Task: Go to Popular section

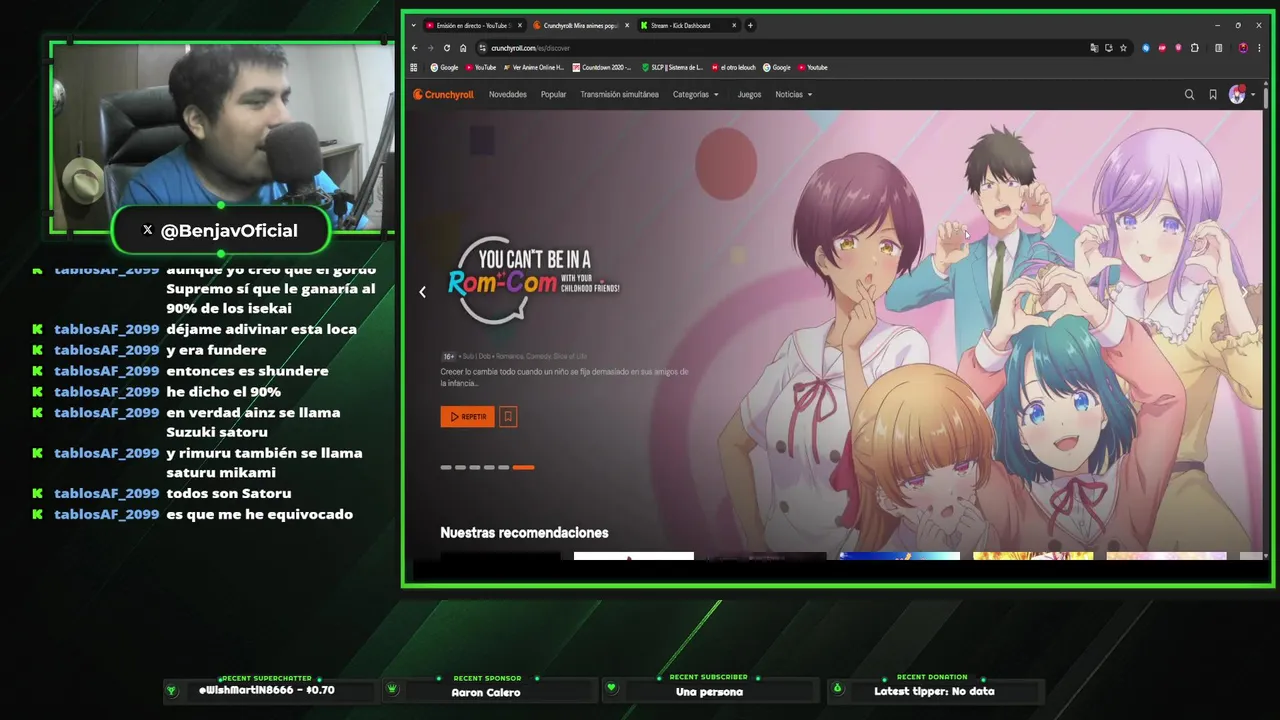Action: point(553,95)
